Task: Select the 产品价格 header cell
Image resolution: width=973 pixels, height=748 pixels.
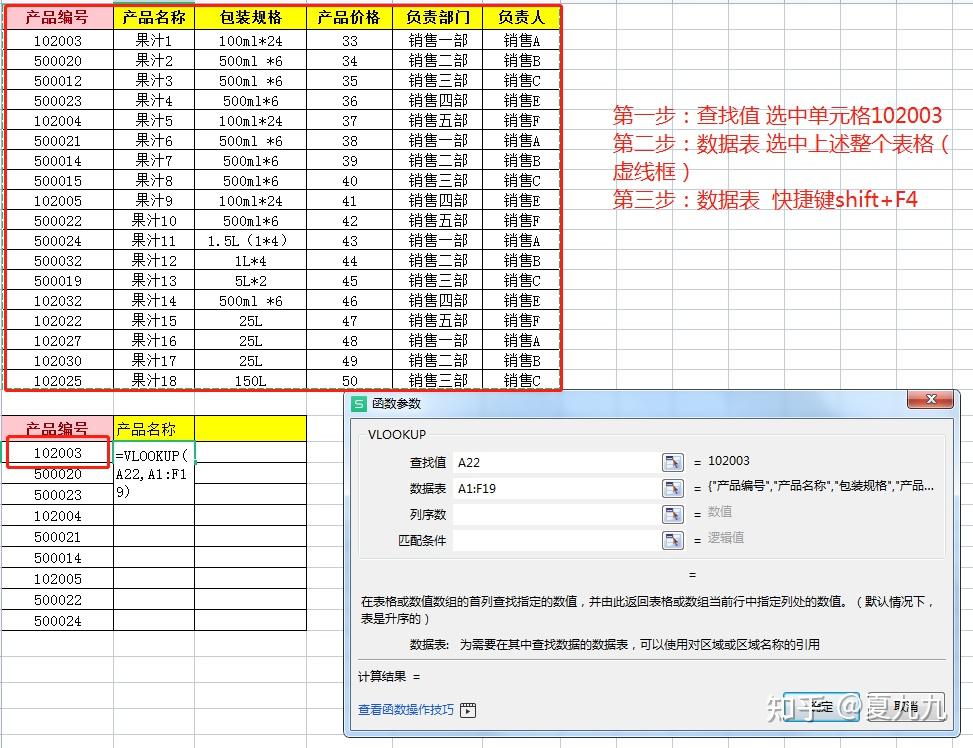Action: 349,17
